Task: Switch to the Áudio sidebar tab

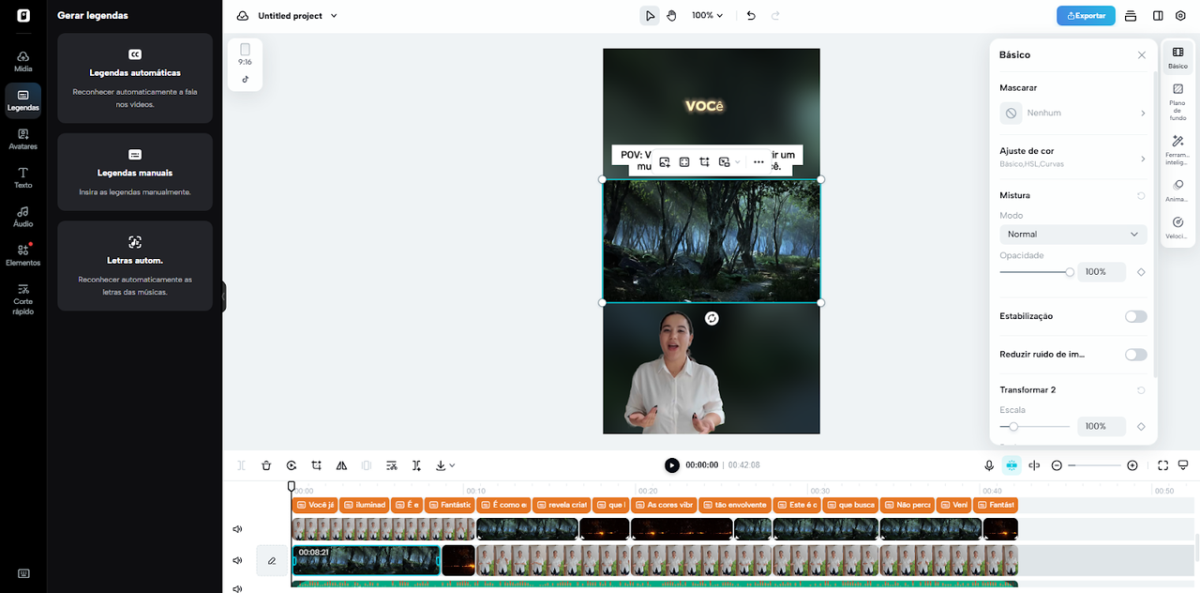Action: point(23,217)
